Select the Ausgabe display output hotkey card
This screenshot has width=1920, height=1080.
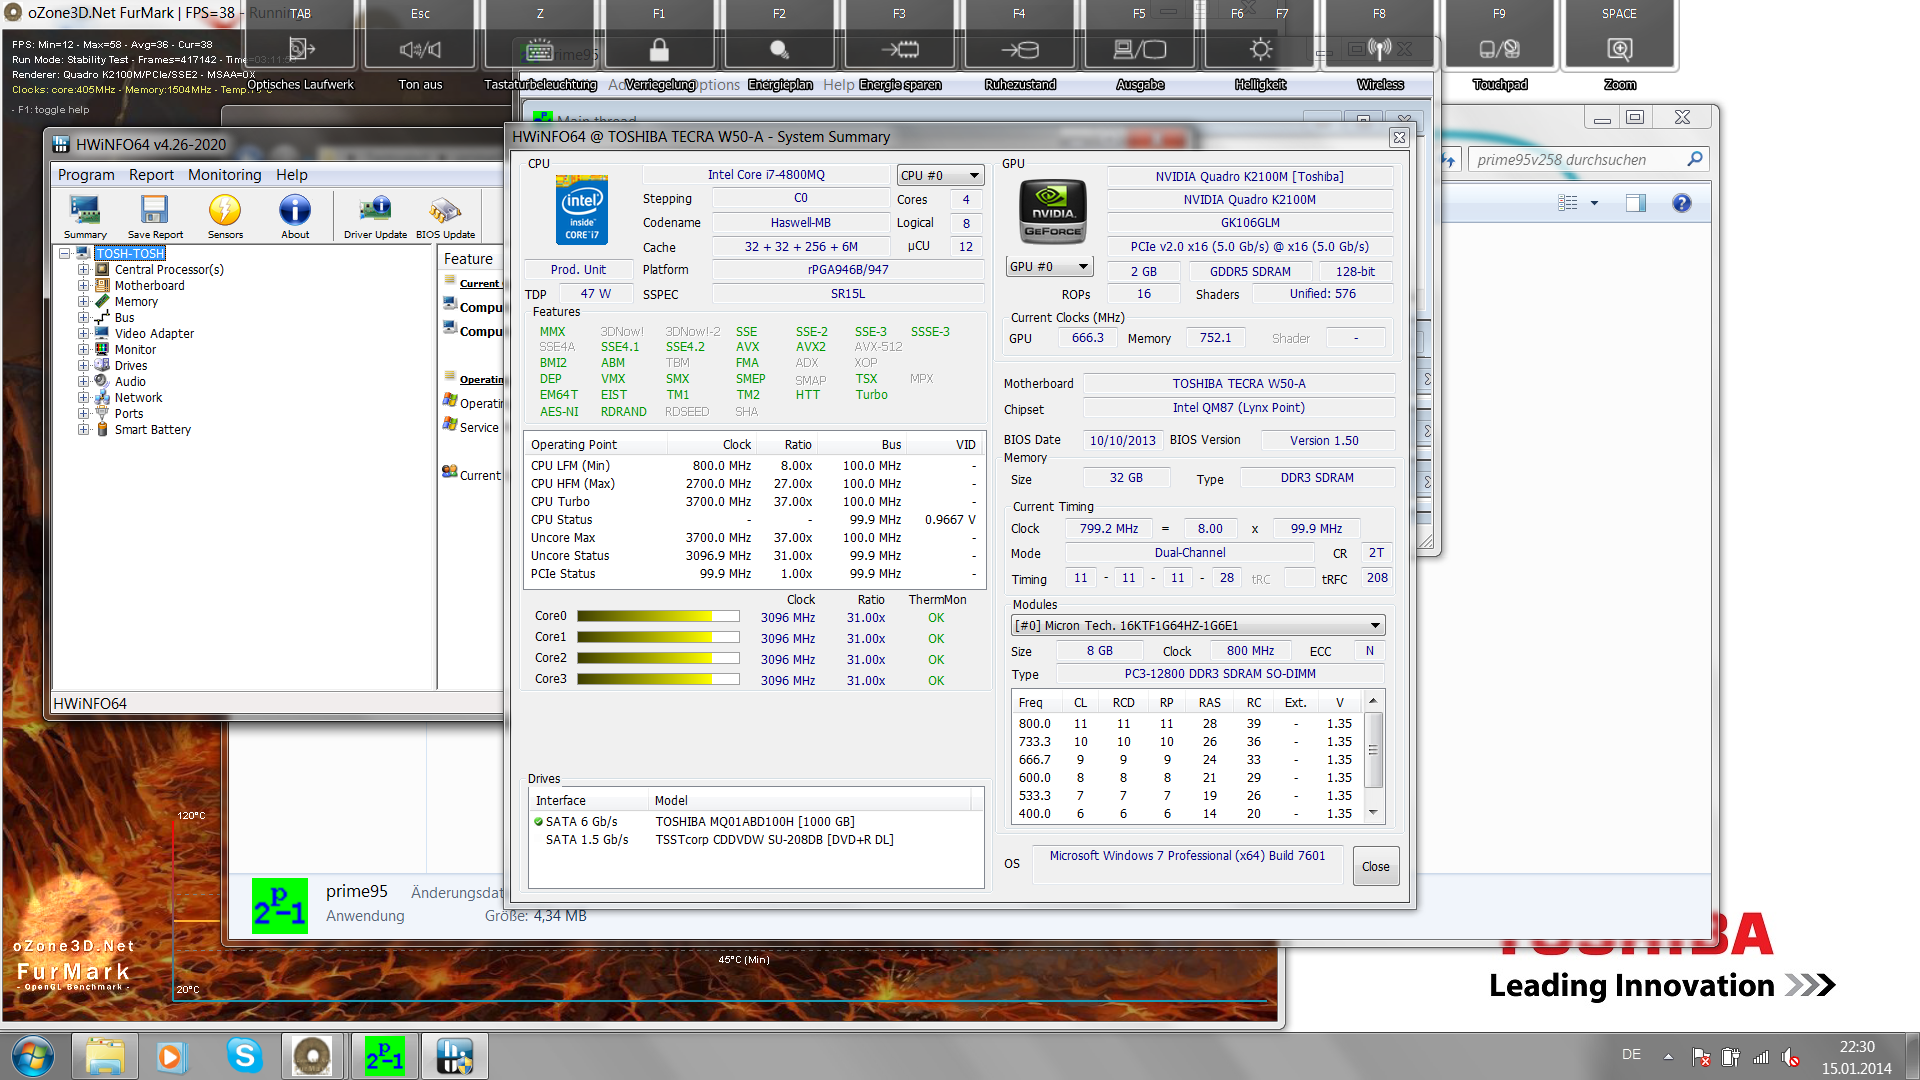1139,47
